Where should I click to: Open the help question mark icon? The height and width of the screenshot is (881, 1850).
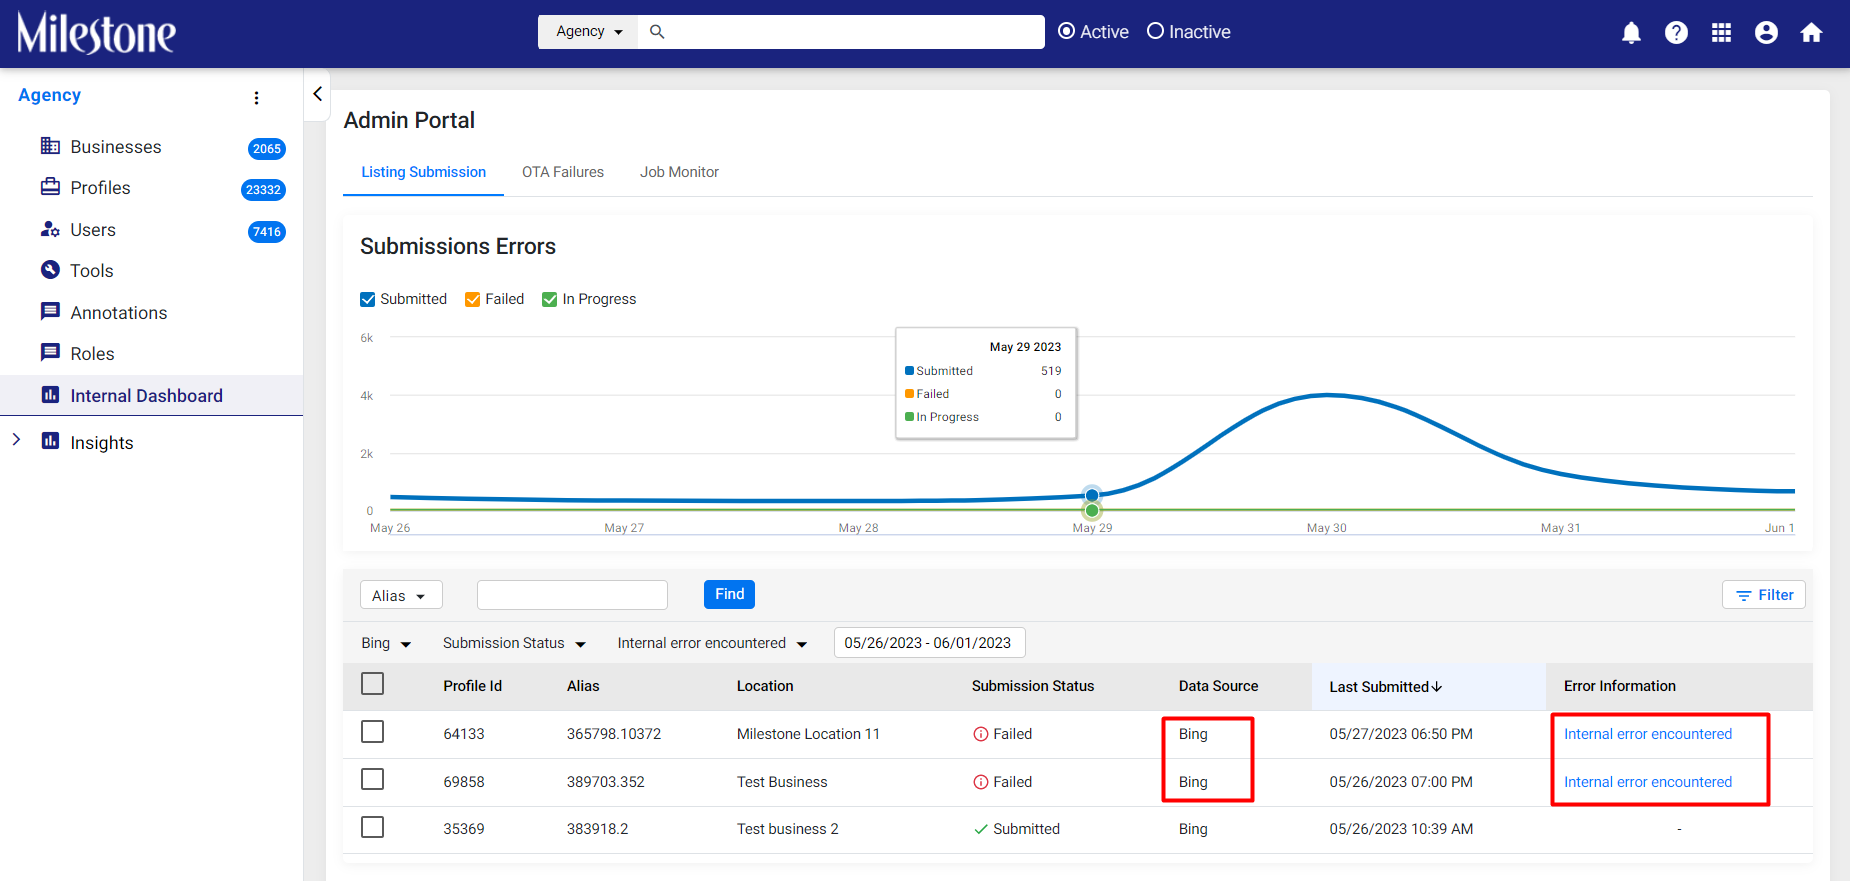1676,33
